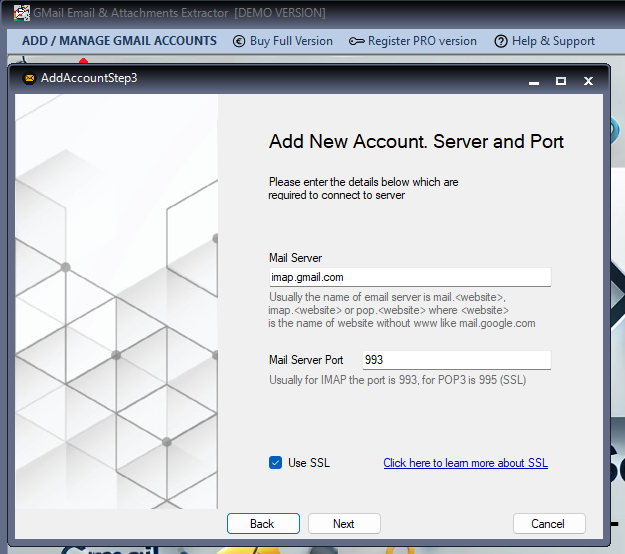
Task: Click the 'Add New Account. Server and Port' heading
Action: [416, 141]
